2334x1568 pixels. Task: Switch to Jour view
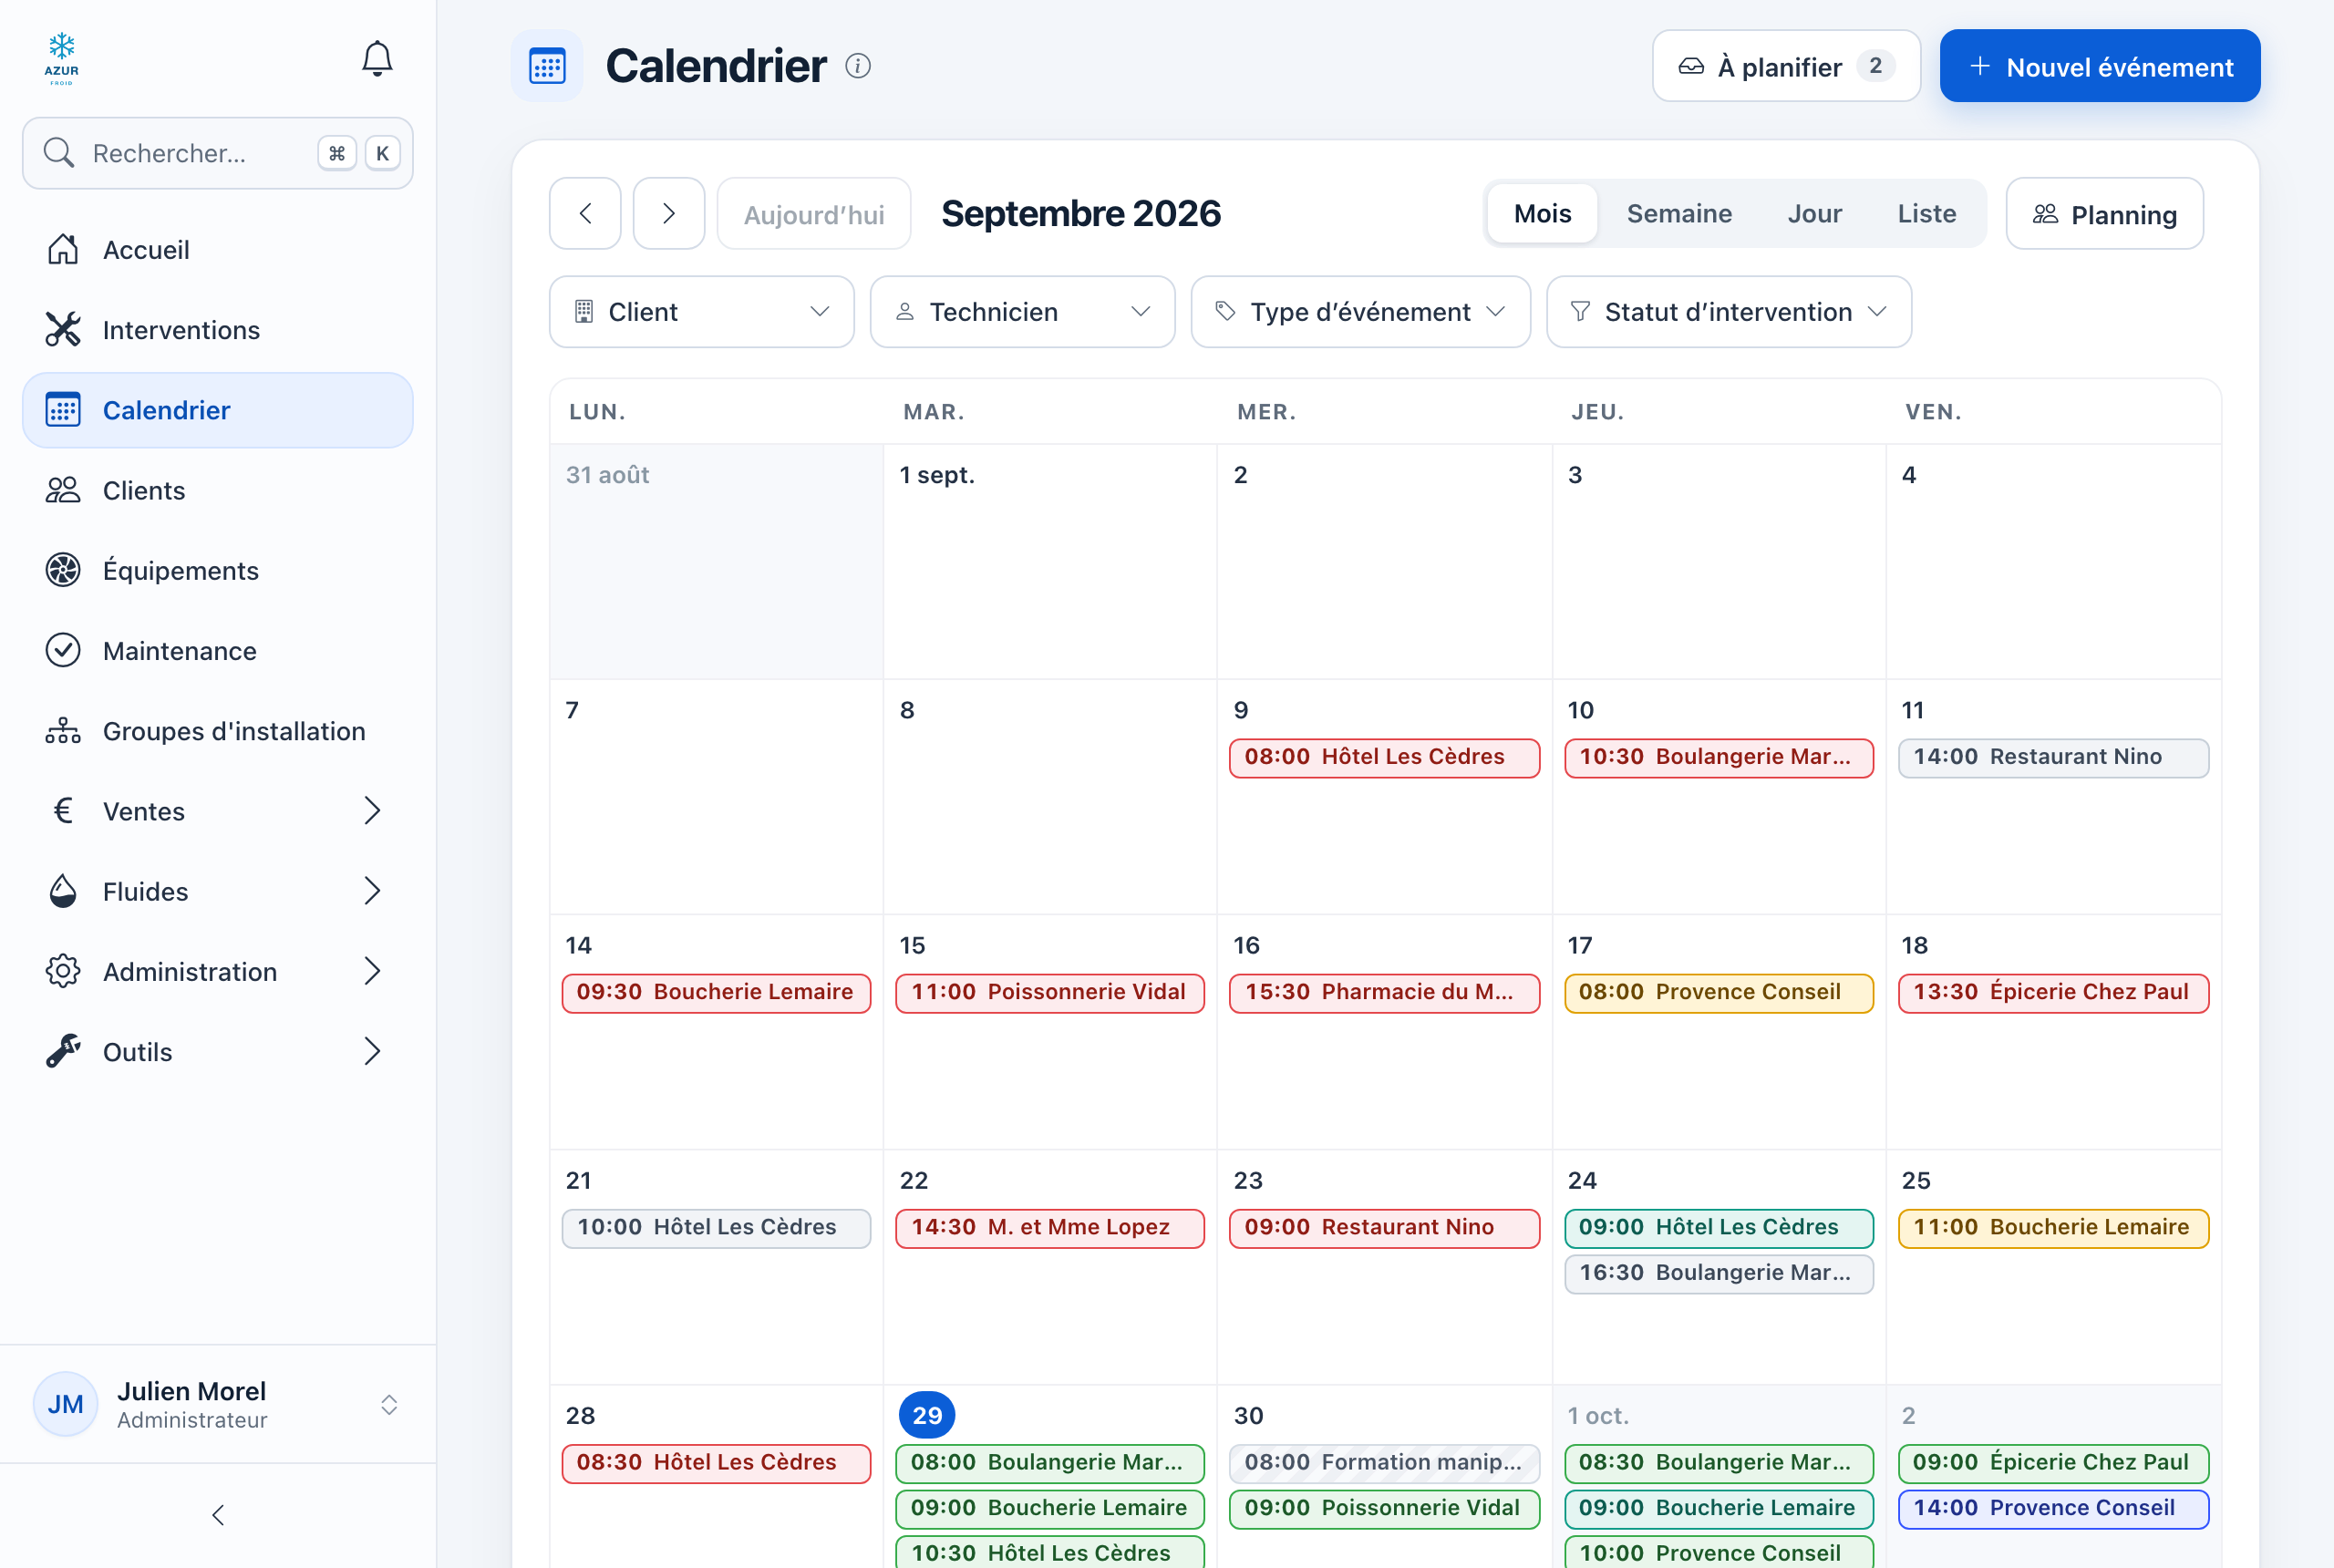[1814, 213]
